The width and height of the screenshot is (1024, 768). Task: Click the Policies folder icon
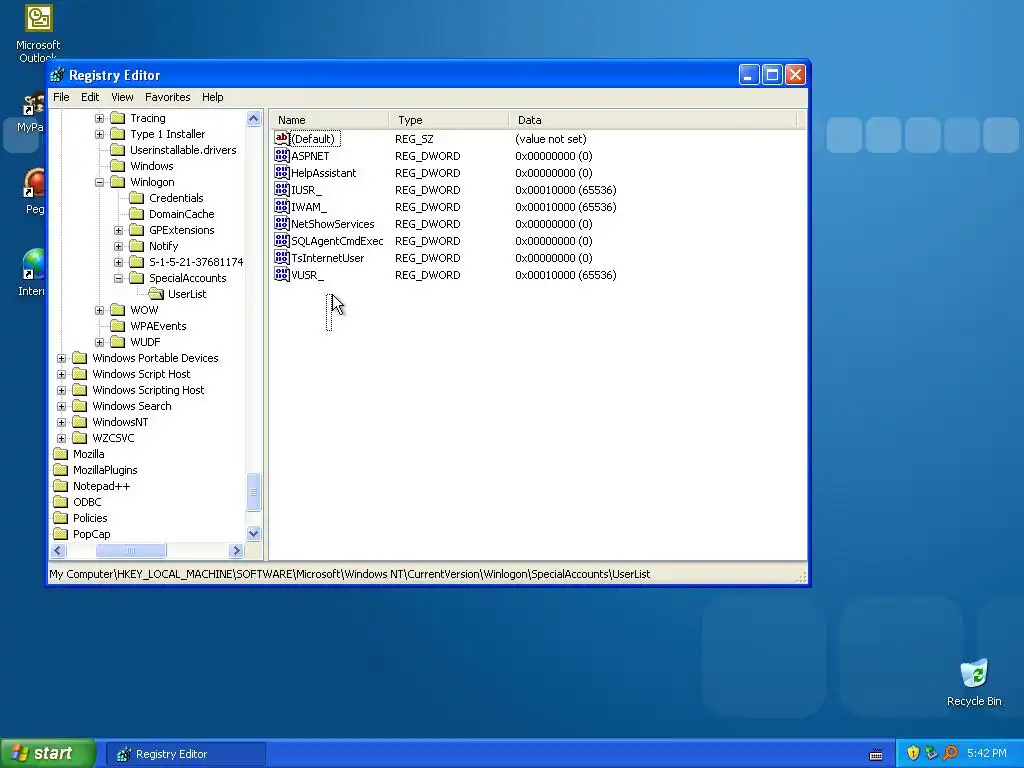(x=61, y=518)
